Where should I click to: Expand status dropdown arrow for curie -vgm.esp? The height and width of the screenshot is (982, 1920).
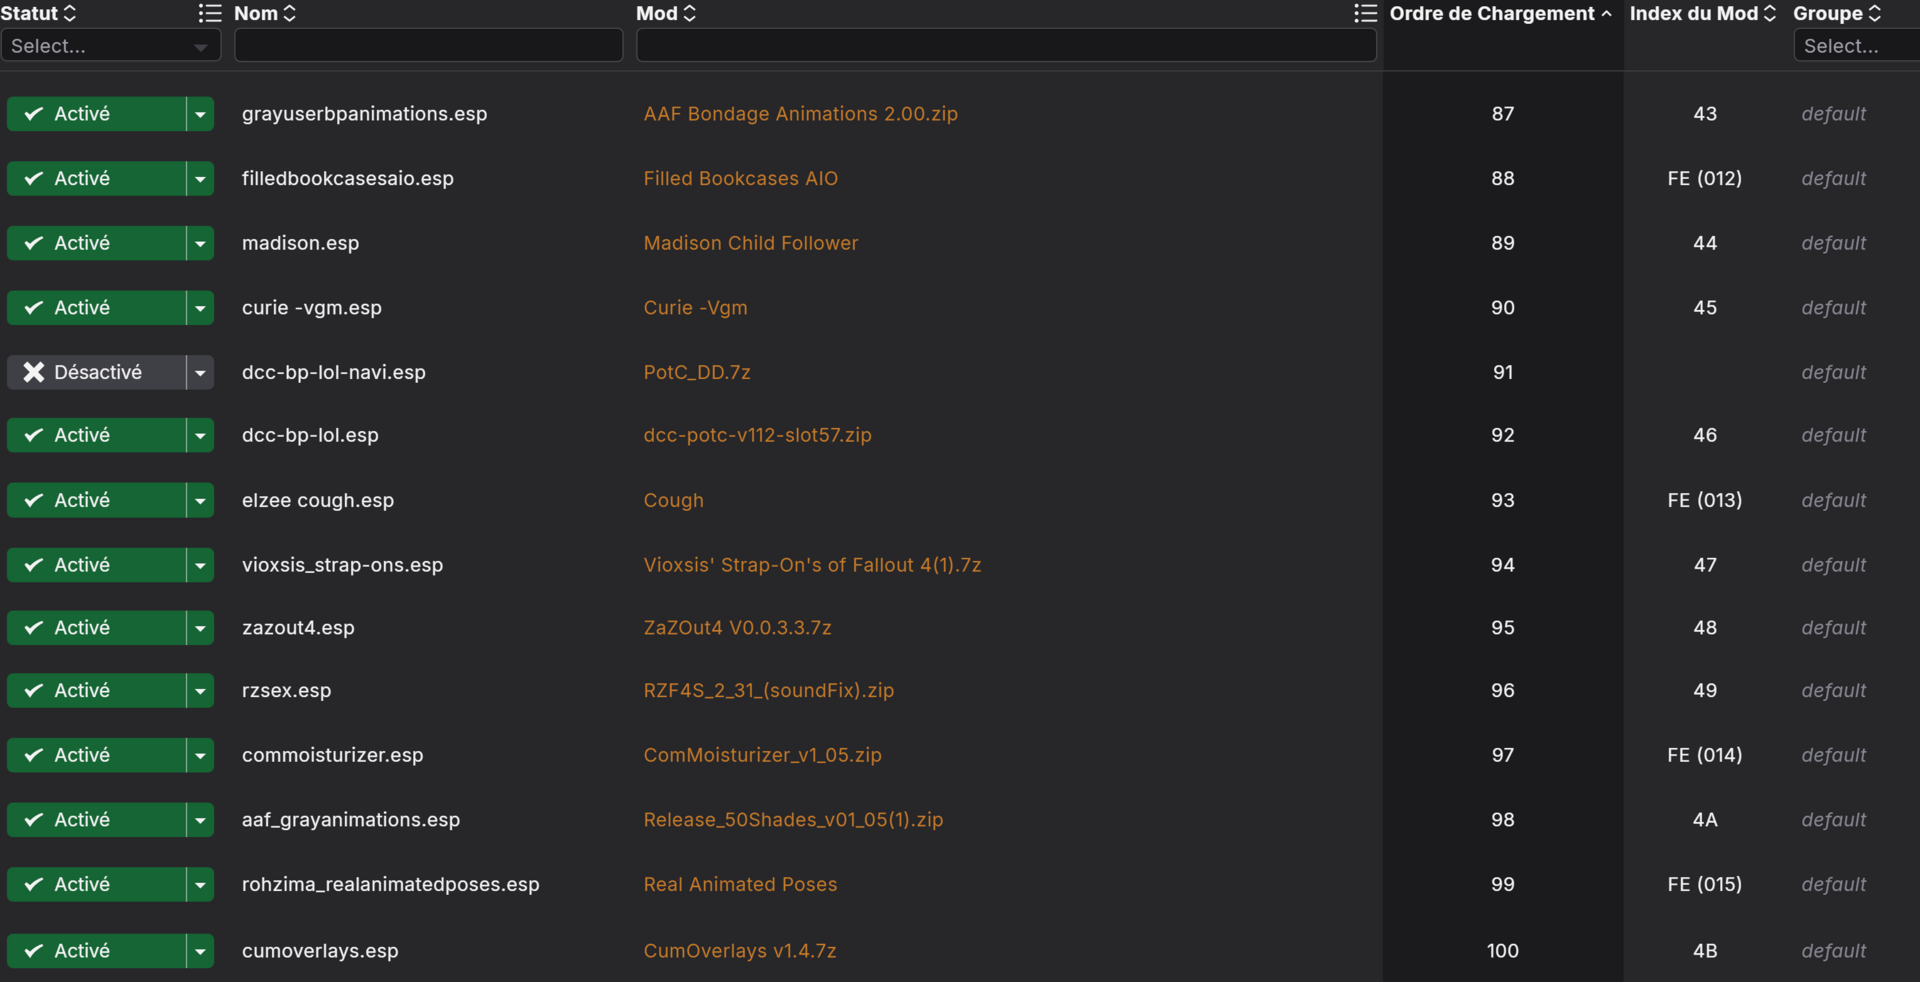coord(200,308)
